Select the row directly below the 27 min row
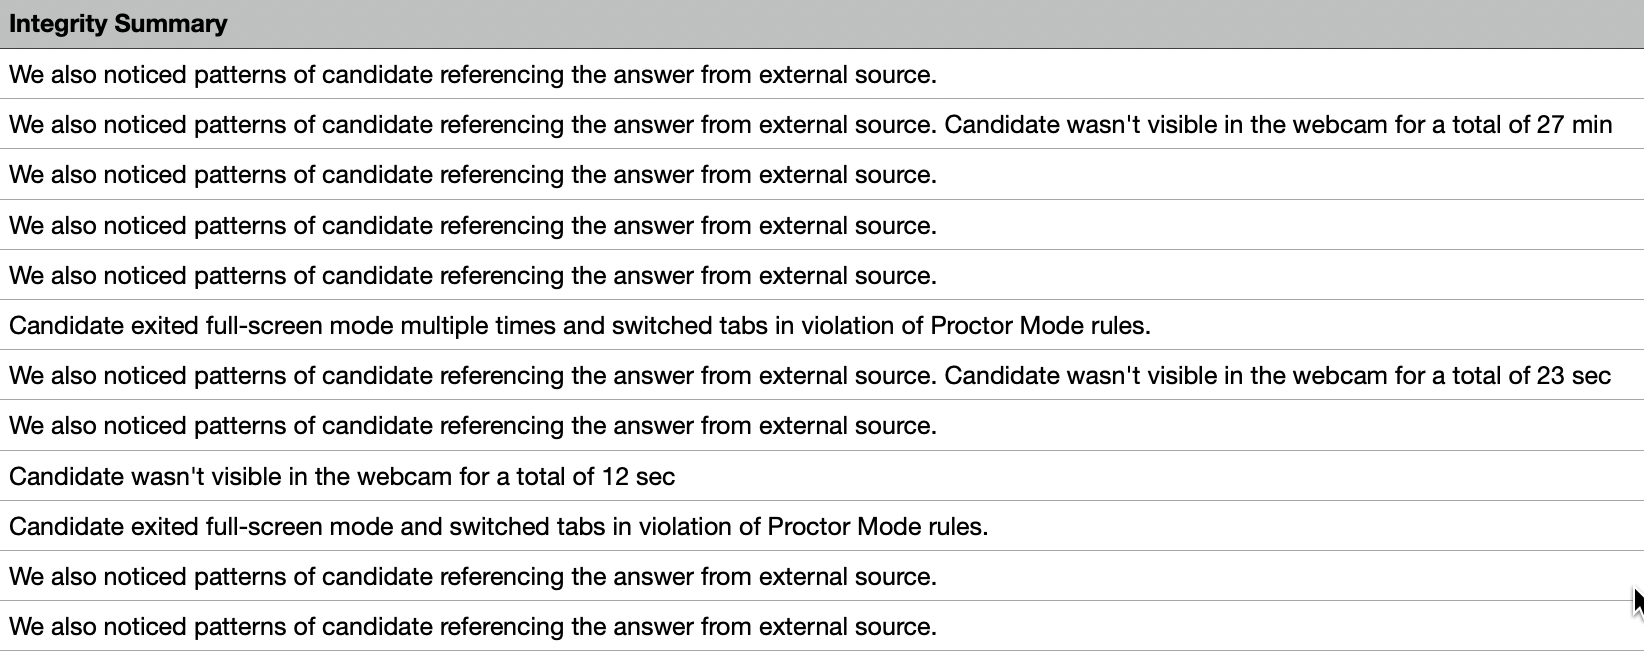 pyautogui.click(x=473, y=175)
